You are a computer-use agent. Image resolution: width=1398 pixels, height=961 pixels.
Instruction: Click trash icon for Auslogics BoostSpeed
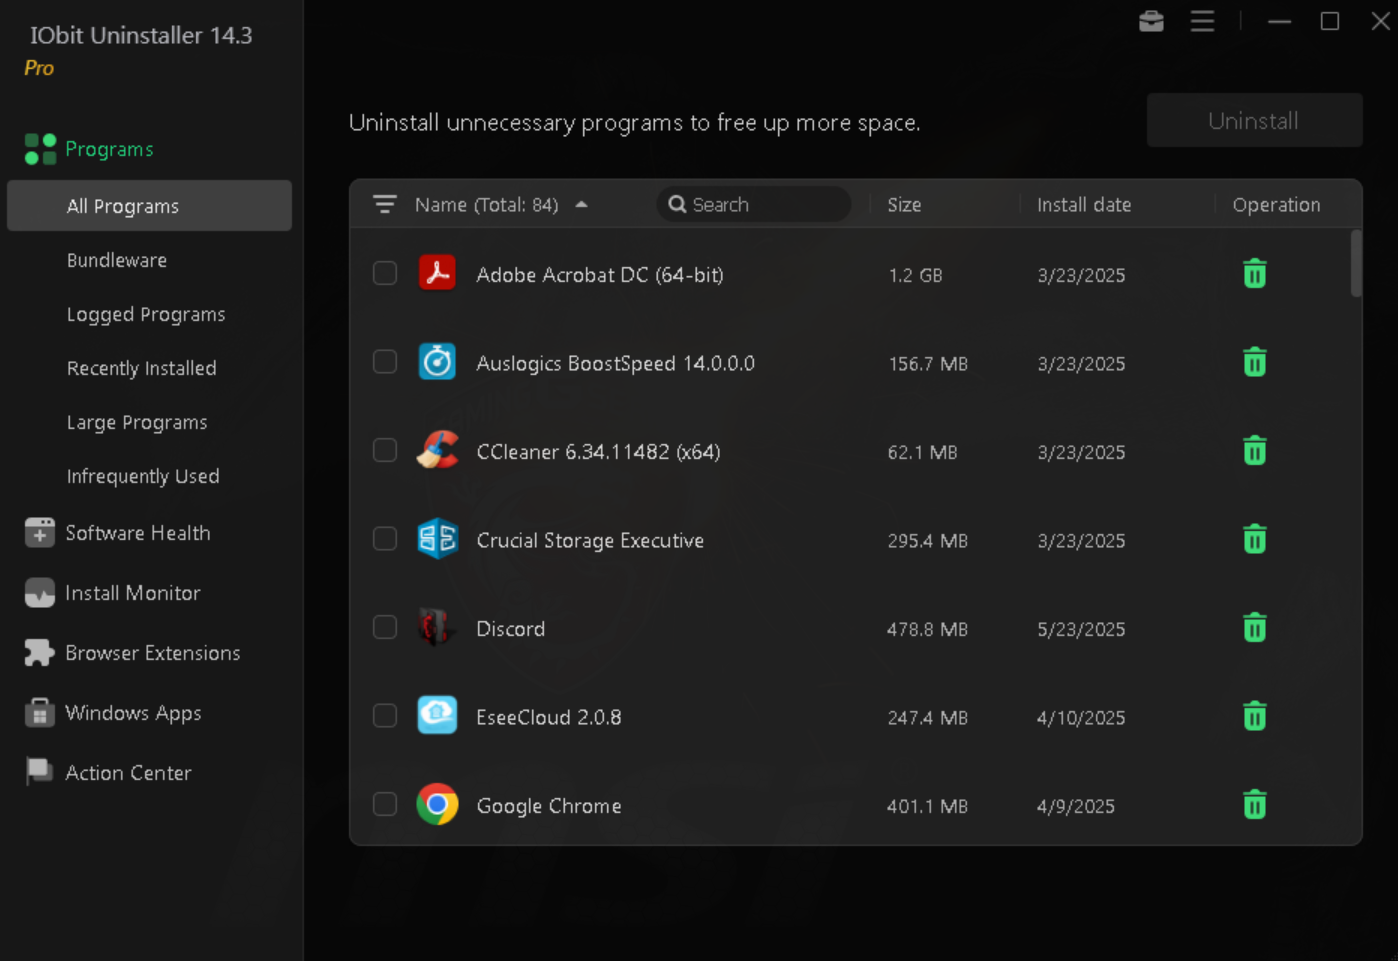1254,362
